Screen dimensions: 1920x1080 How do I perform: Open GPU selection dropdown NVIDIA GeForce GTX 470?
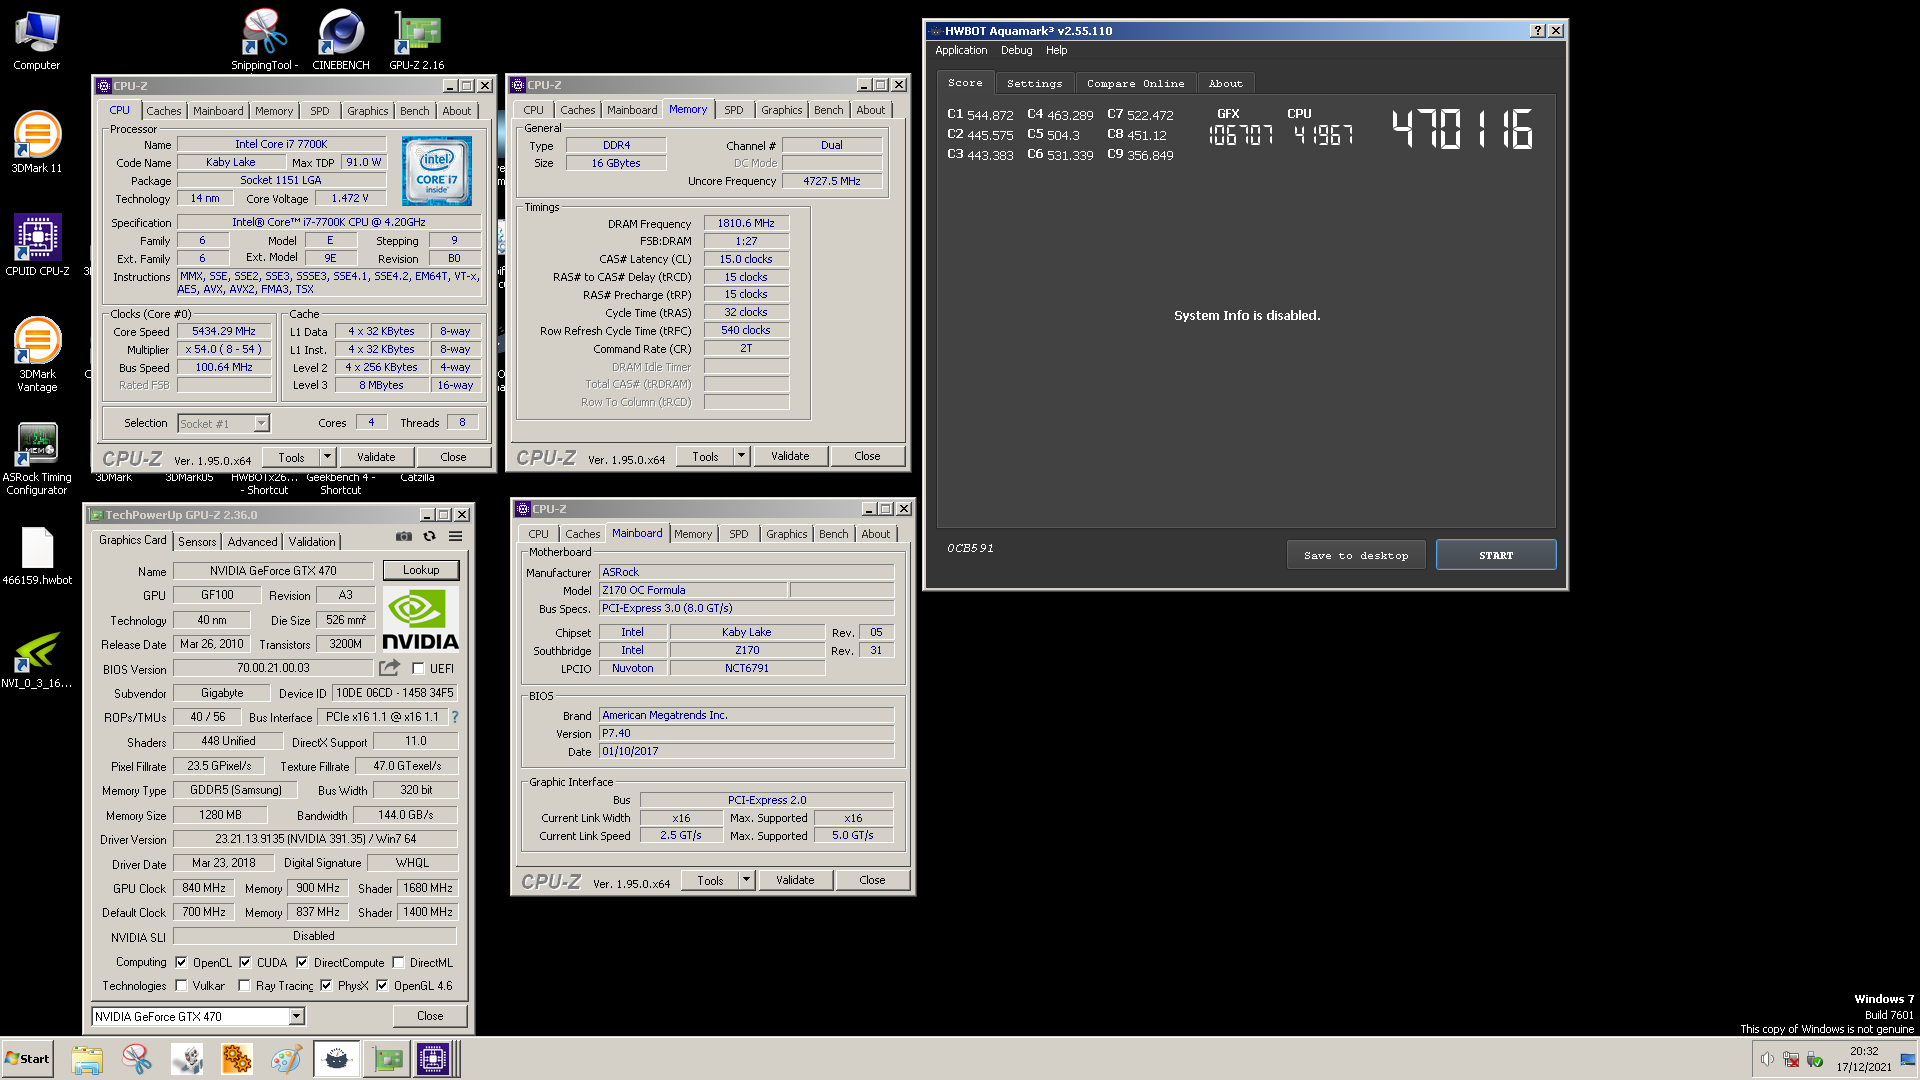click(x=198, y=1016)
